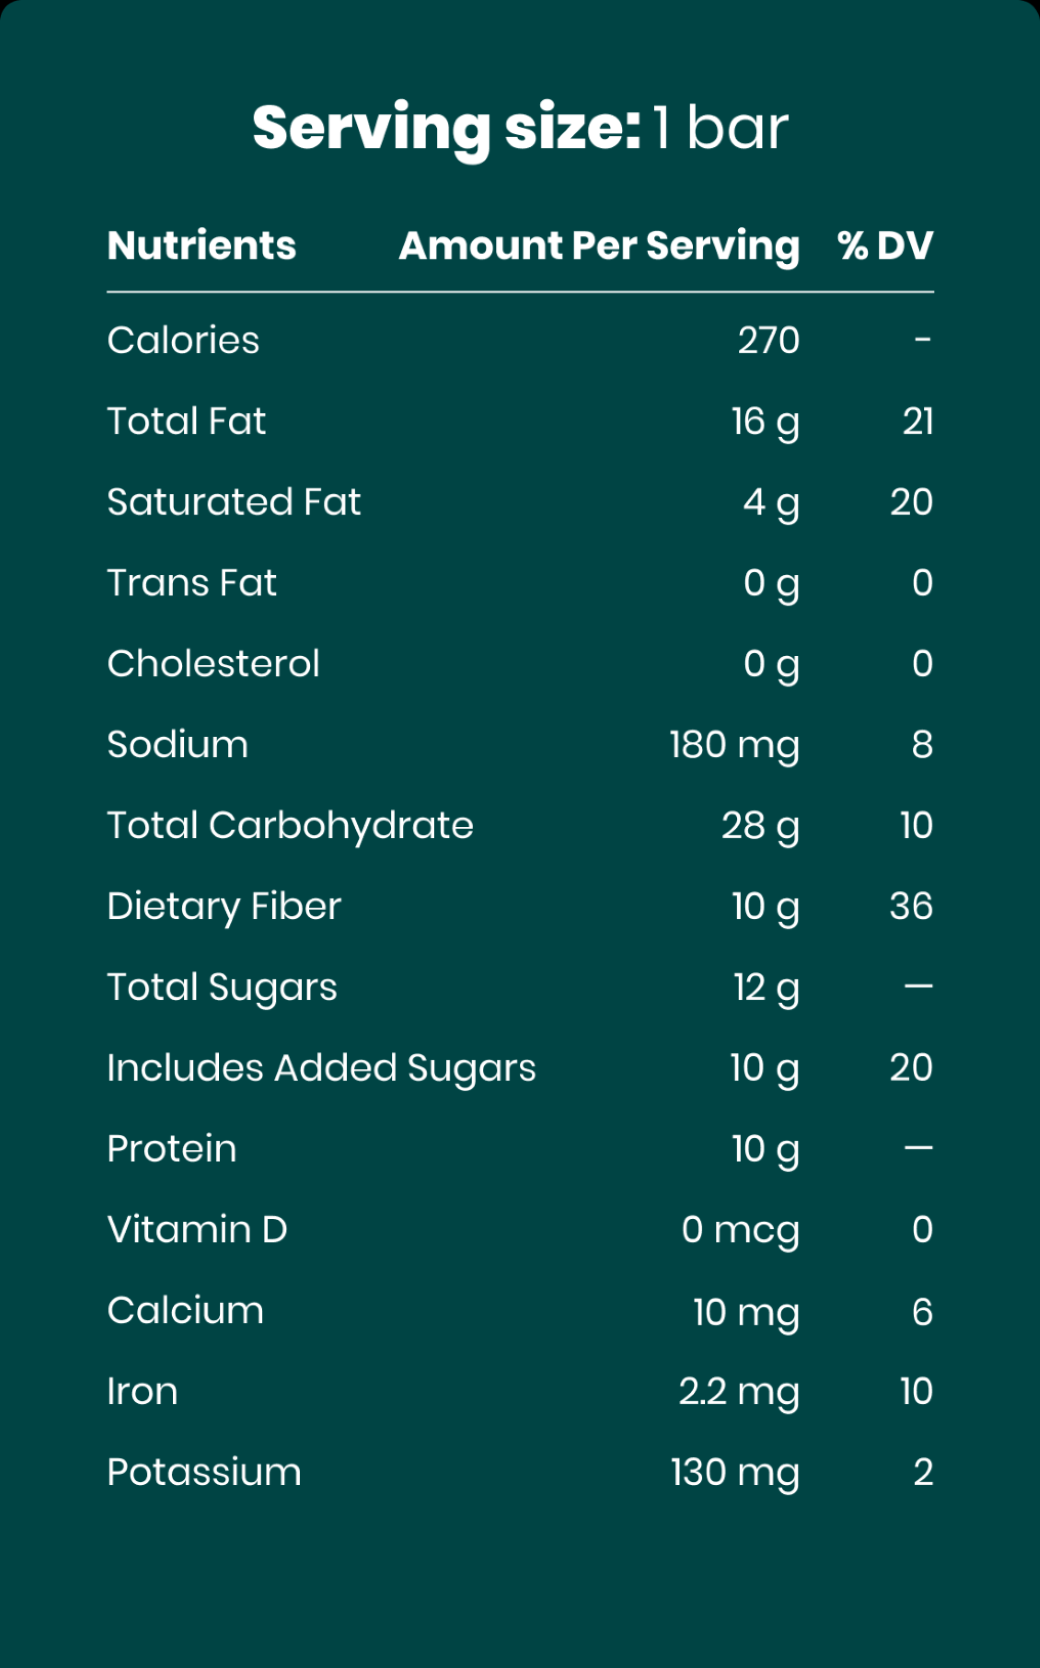Click the Cholesterol row label
Image resolution: width=1040 pixels, height=1668 pixels.
[213, 664]
